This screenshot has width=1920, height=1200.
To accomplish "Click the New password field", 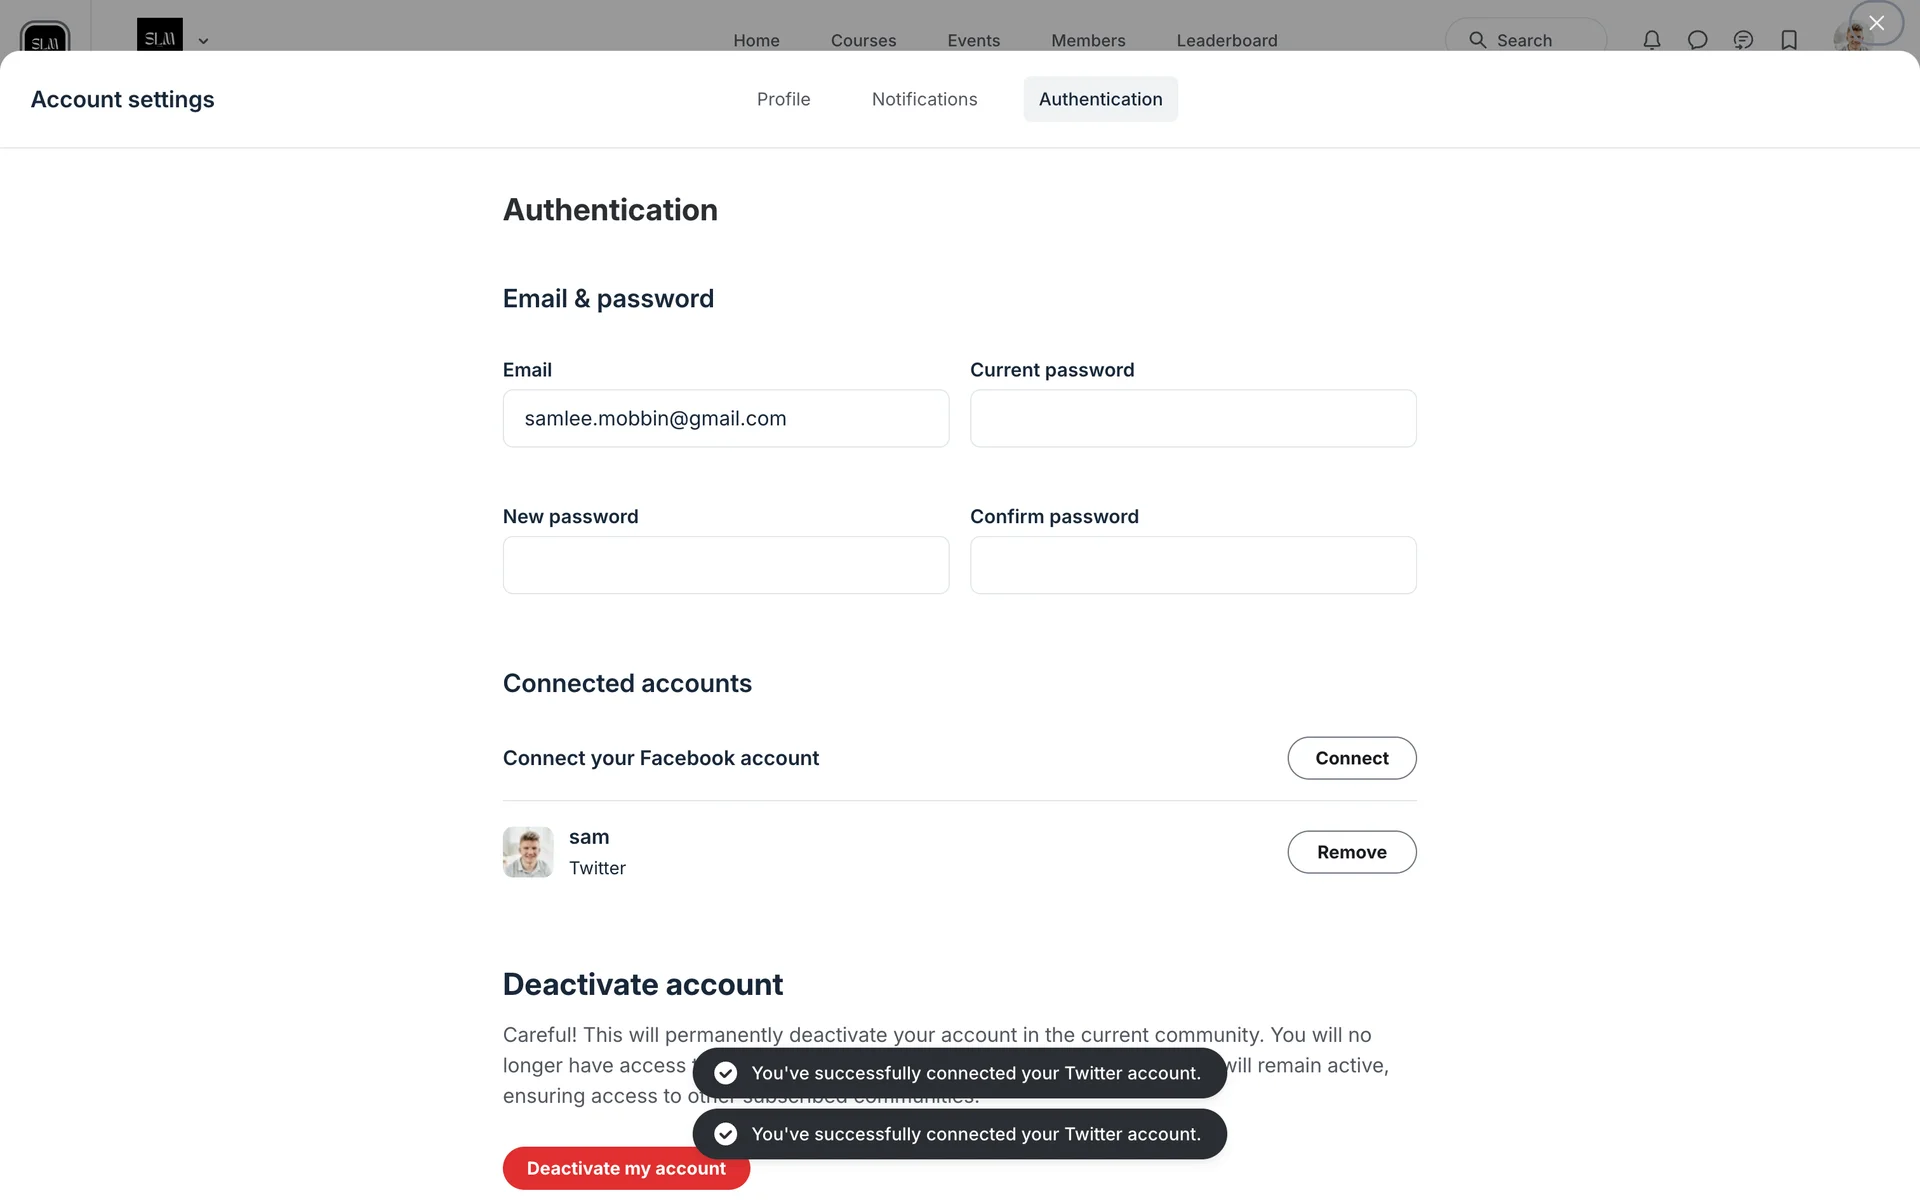I will tap(725, 565).
